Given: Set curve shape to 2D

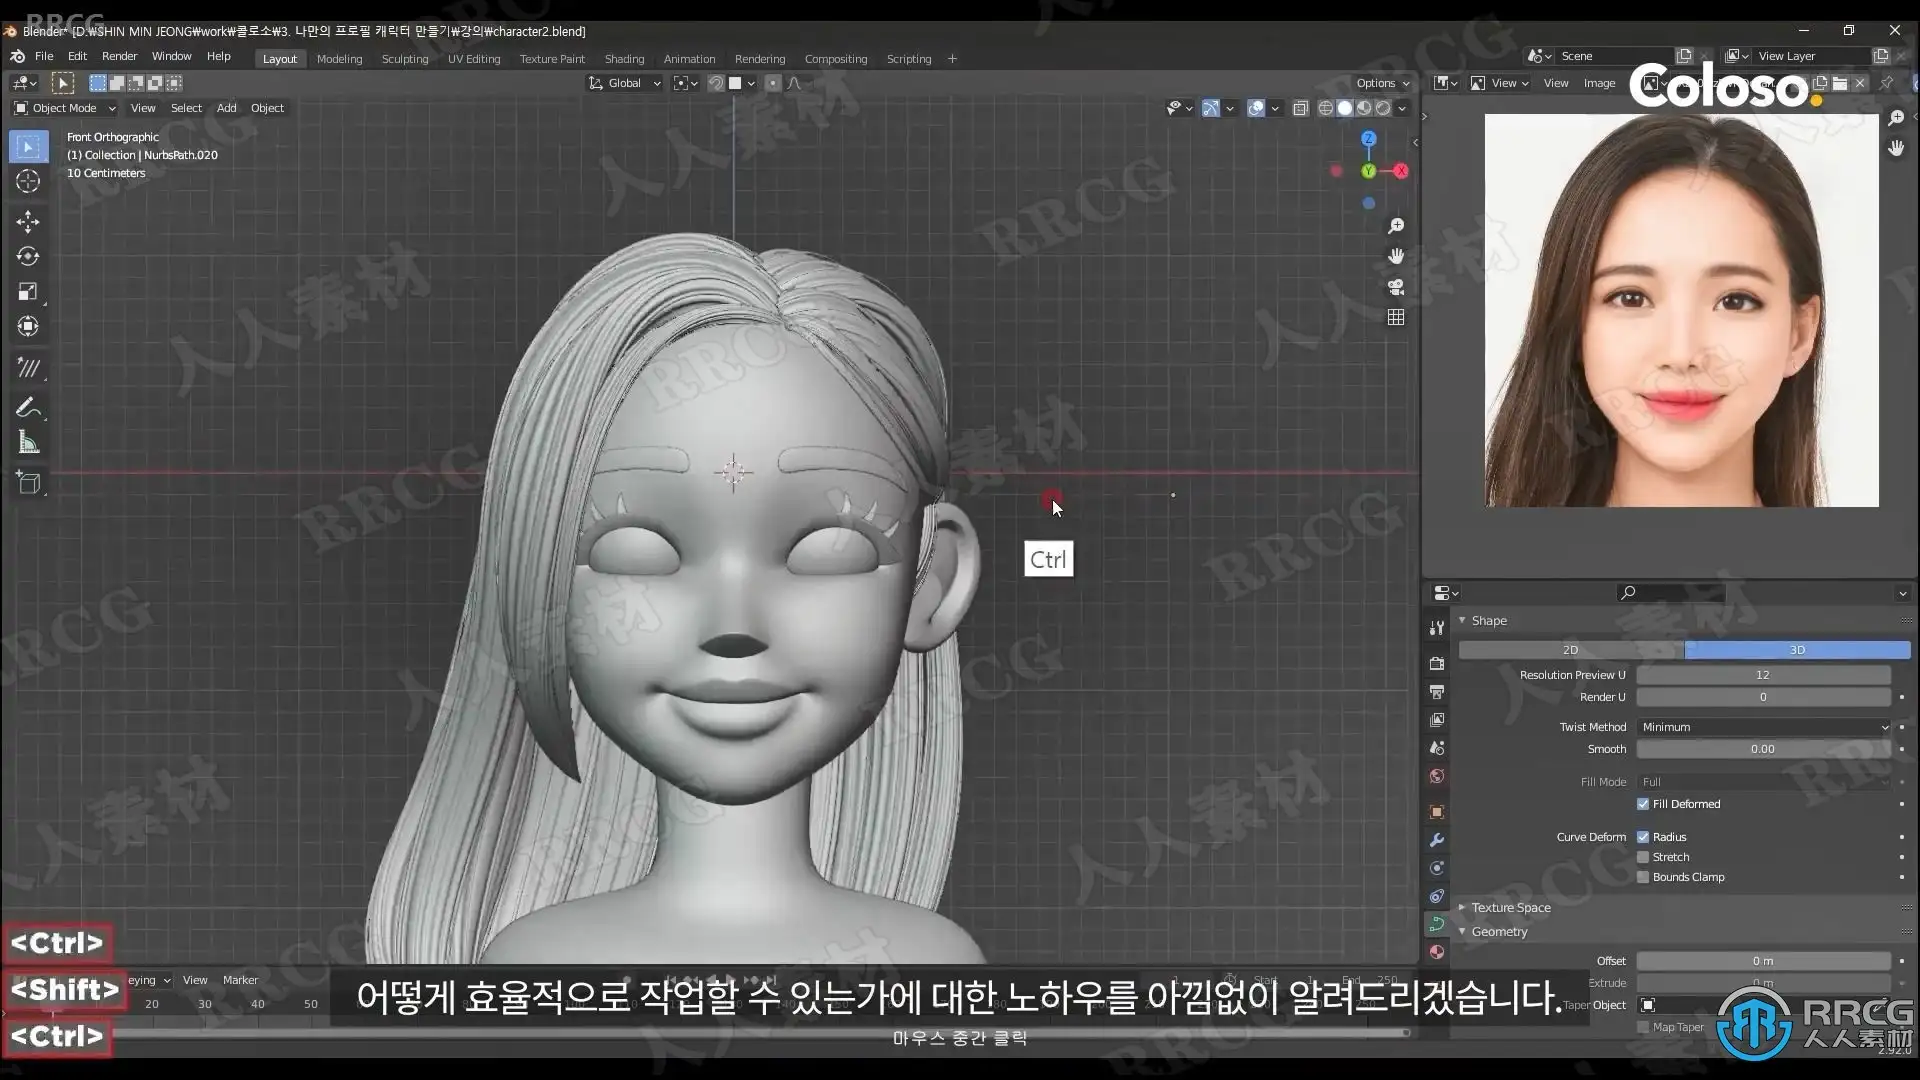Looking at the screenshot, I should click(x=1570, y=650).
